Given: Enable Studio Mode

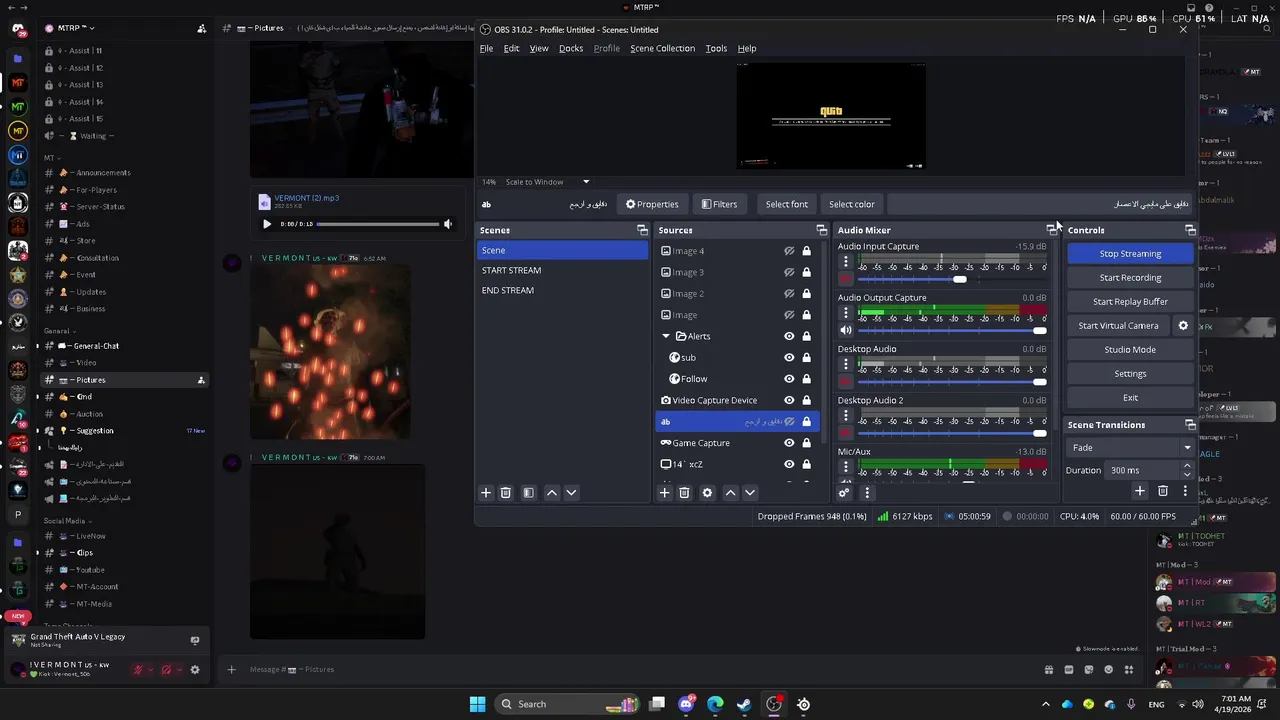Looking at the screenshot, I should point(1130,350).
